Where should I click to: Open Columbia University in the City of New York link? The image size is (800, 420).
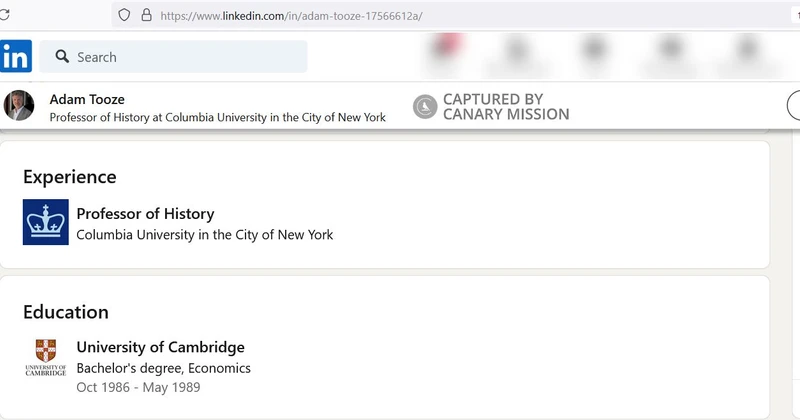click(x=205, y=234)
